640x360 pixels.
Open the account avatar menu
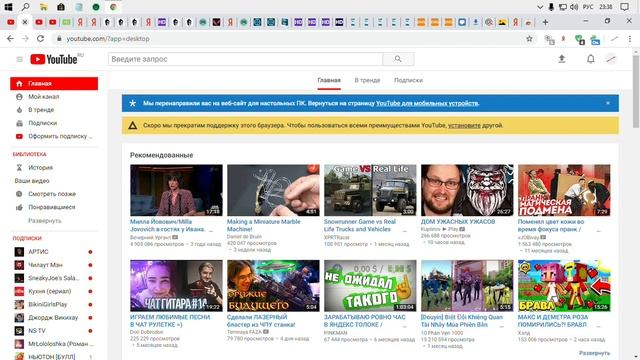click(x=611, y=59)
